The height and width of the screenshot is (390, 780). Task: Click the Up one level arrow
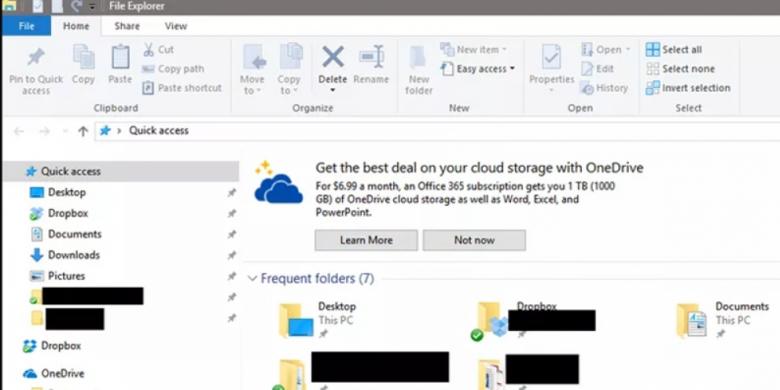click(83, 131)
